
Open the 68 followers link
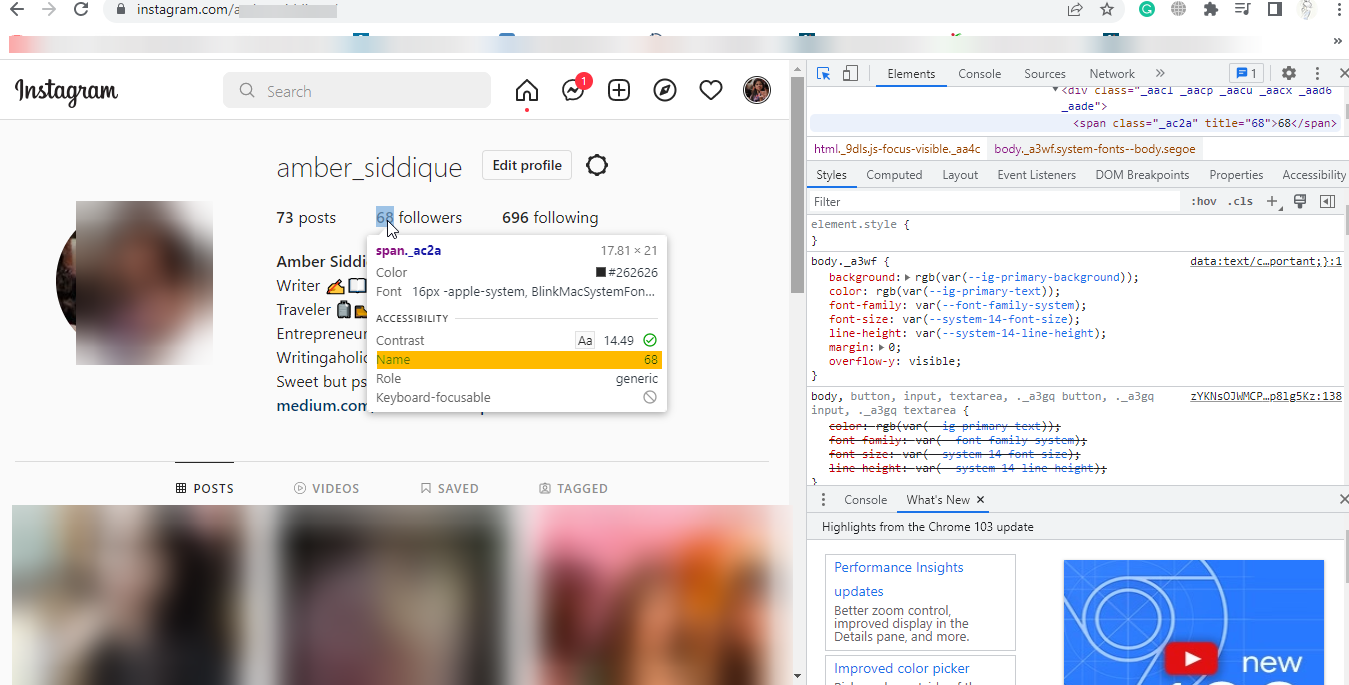coord(419,218)
